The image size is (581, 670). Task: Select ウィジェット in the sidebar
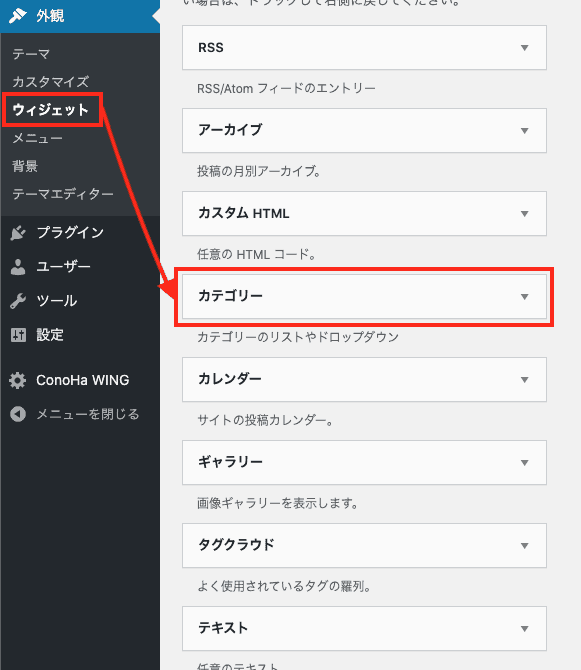point(50,110)
